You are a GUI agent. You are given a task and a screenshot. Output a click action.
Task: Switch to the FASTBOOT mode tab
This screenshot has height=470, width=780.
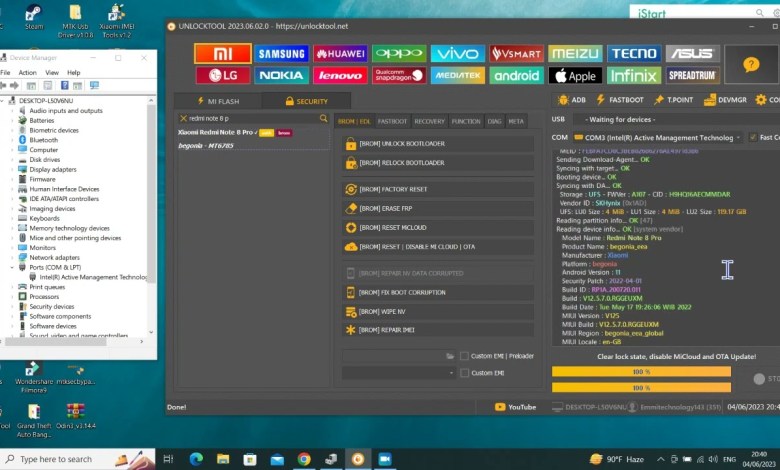click(x=392, y=121)
